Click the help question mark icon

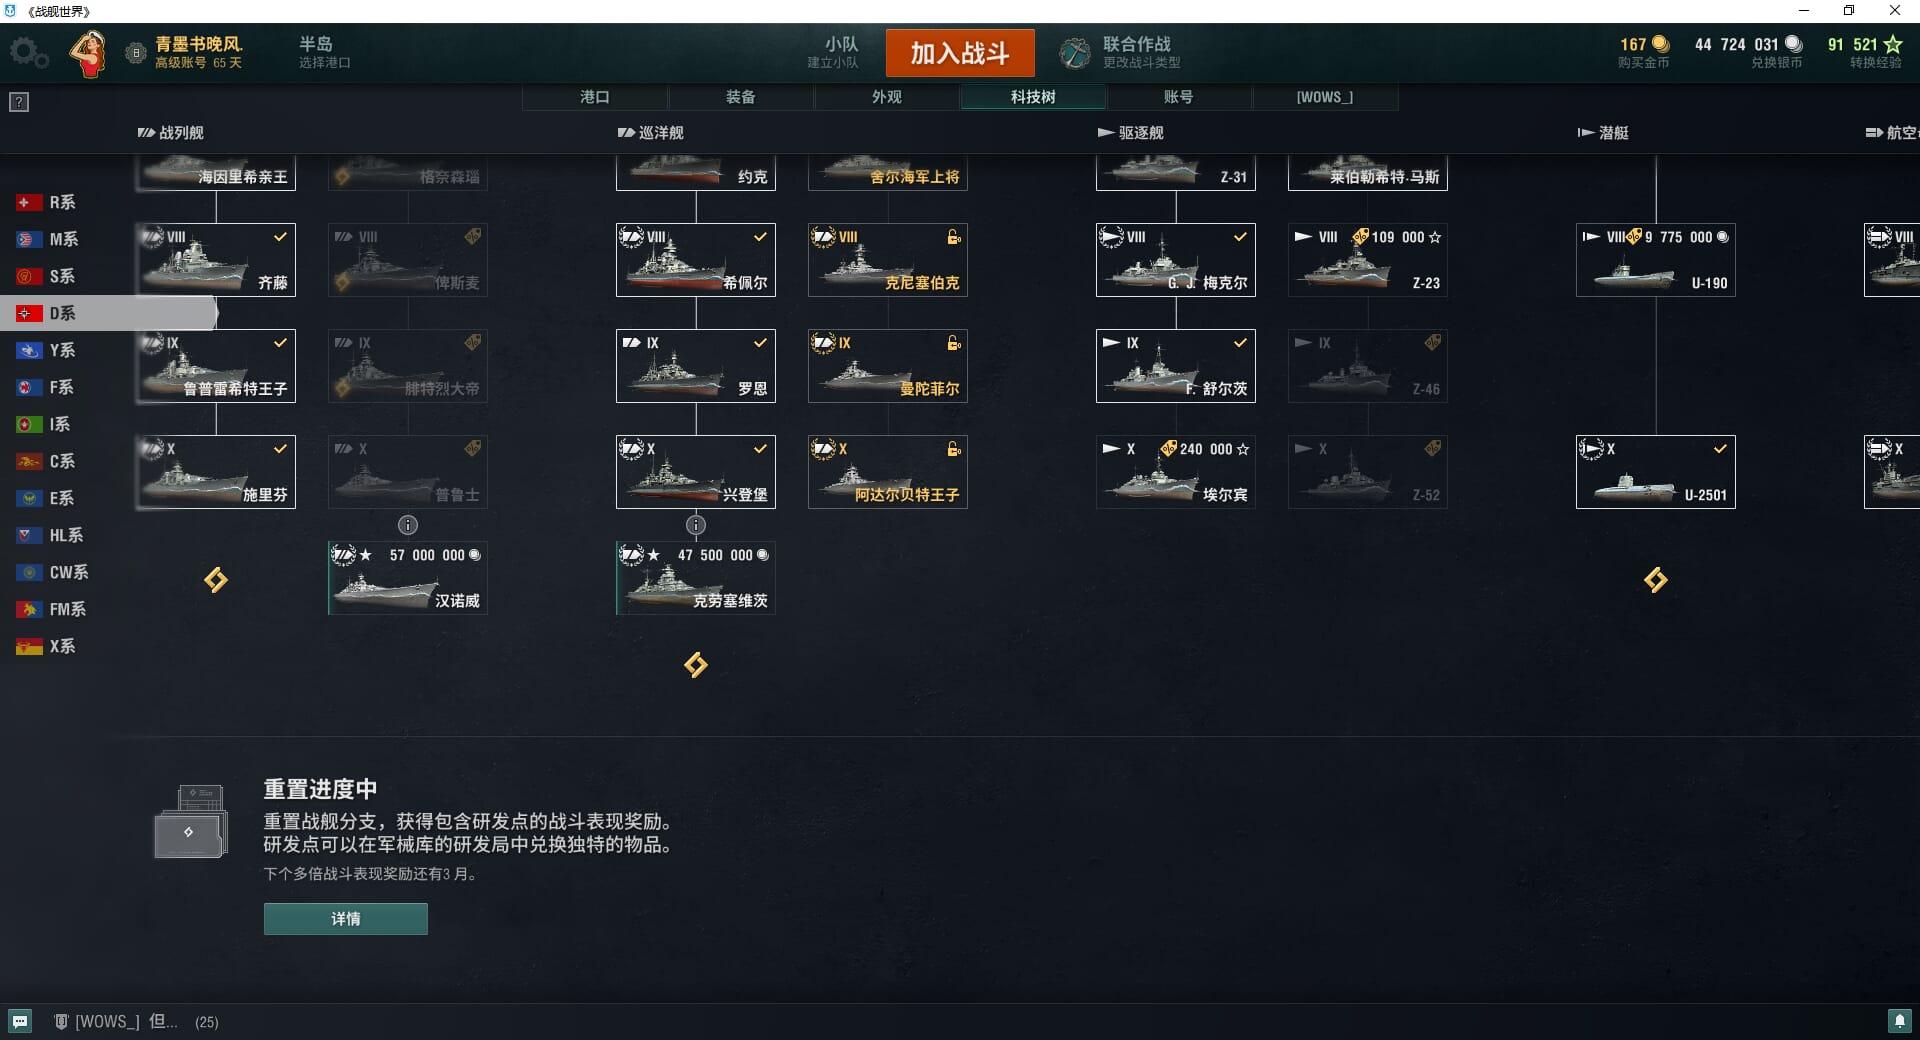19,102
